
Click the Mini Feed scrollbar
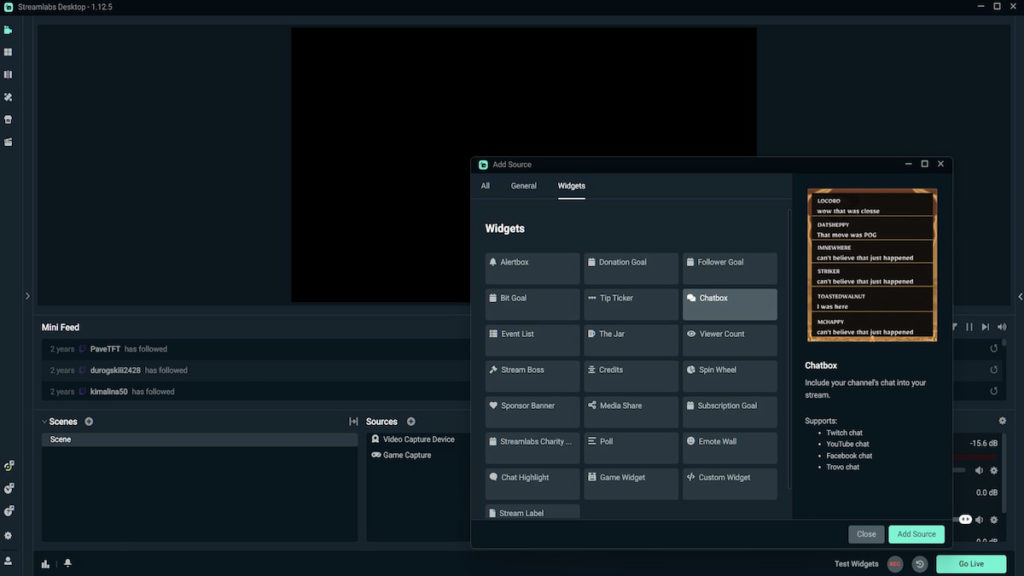point(1004,343)
